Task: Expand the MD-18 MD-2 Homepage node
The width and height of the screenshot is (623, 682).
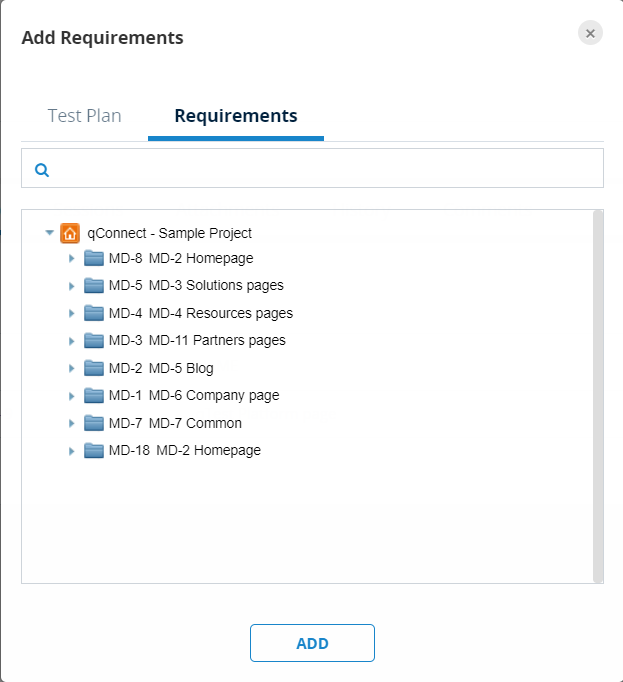Action: point(72,451)
